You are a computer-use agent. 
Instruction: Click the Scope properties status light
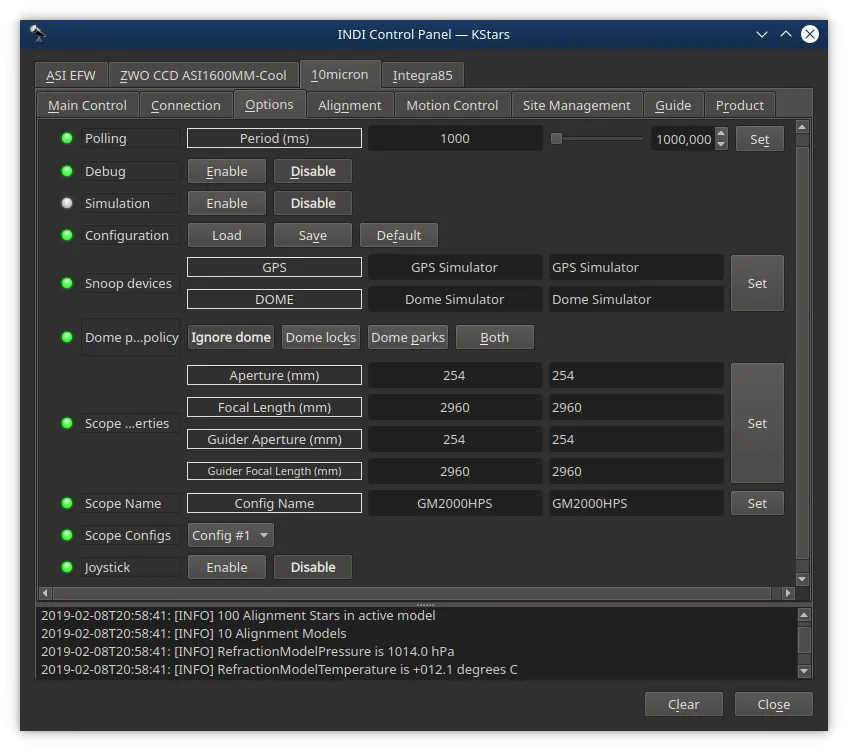point(67,423)
